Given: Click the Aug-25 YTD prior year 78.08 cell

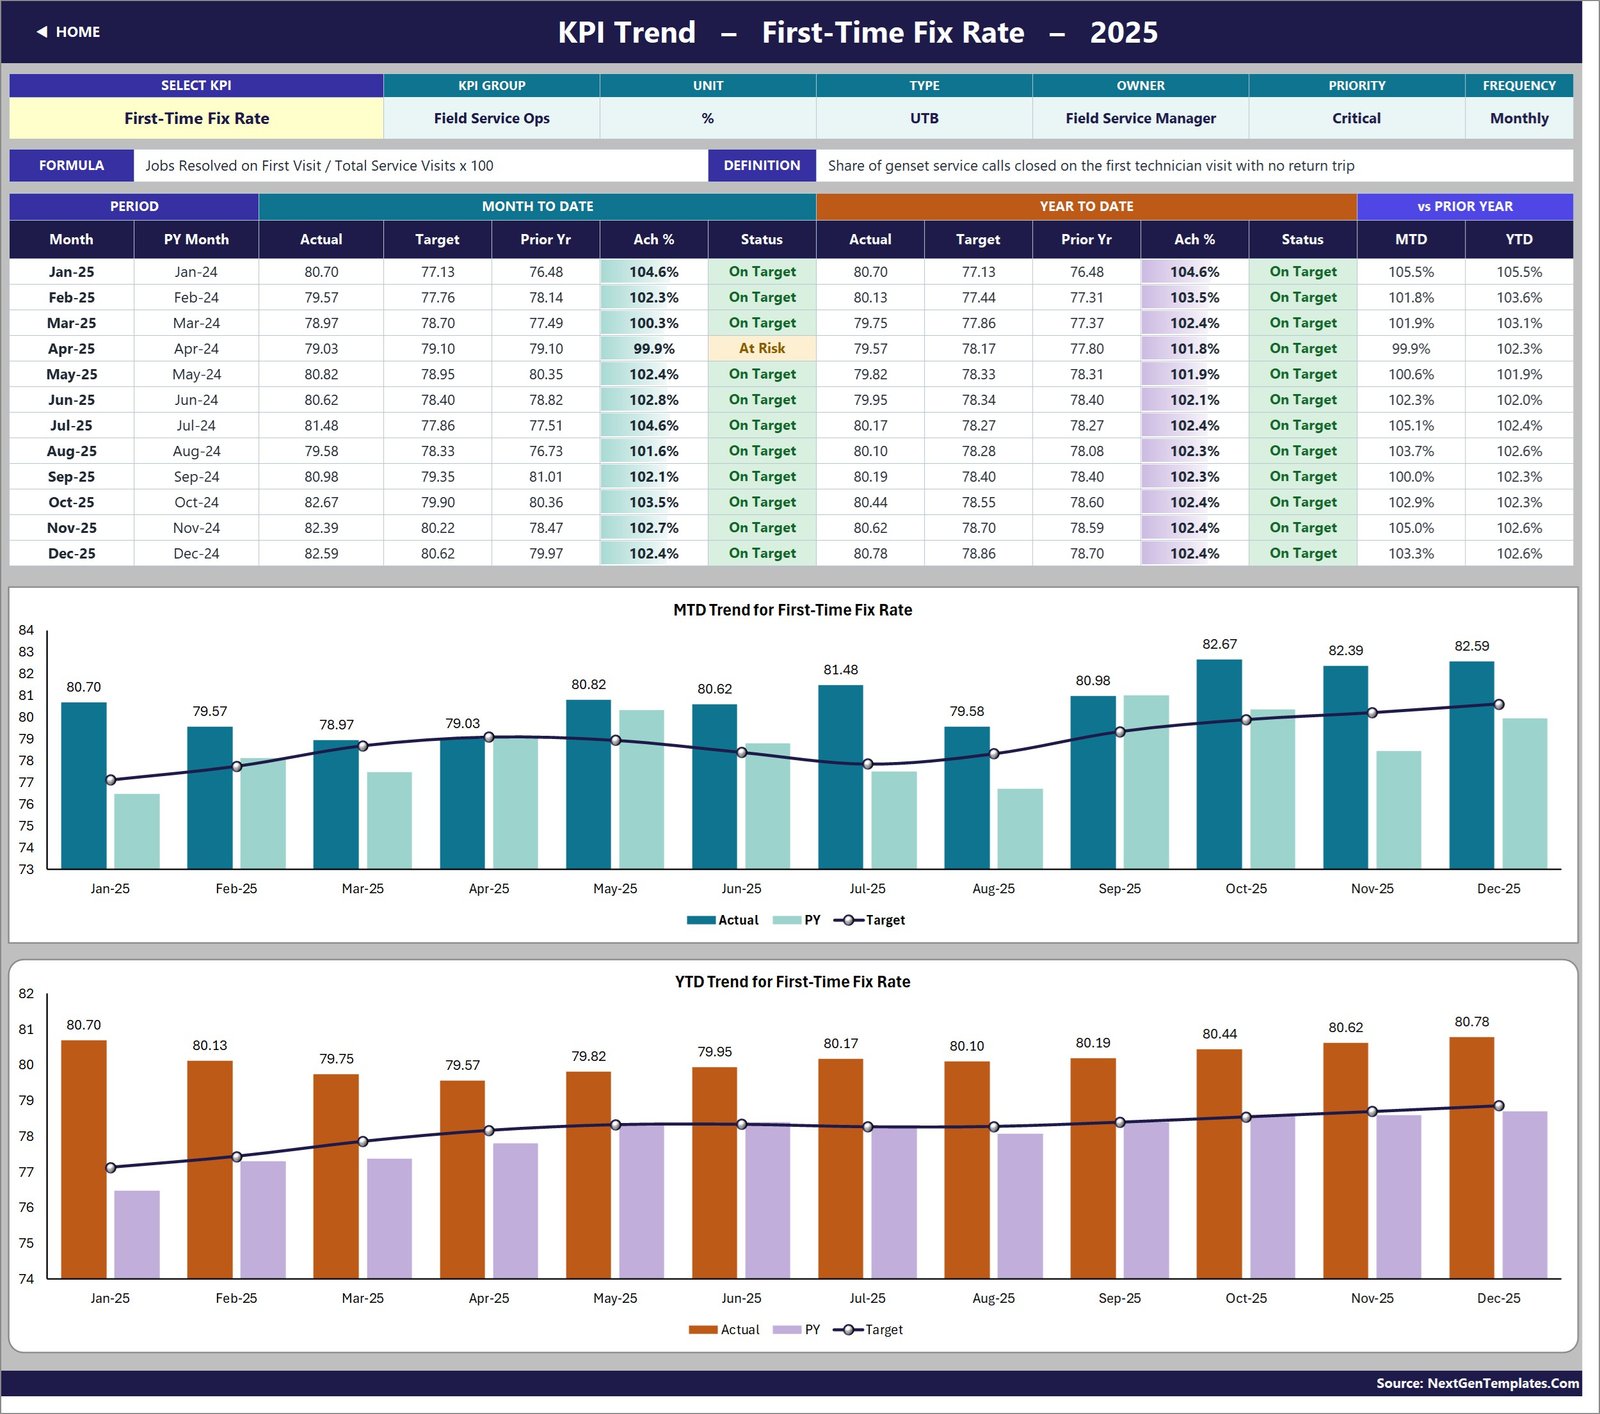Looking at the screenshot, I should pyautogui.click(x=1086, y=451).
